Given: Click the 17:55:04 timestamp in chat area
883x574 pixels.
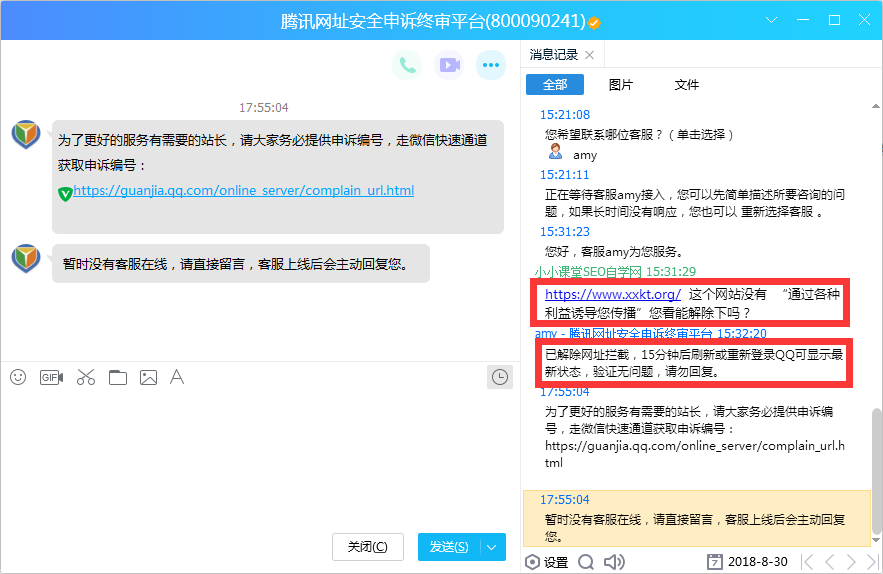Looking at the screenshot, I should click(264, 108).
